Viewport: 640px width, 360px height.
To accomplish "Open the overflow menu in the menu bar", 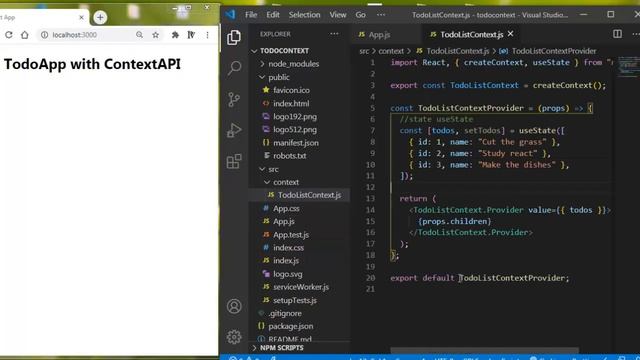I will click(381, 15).
